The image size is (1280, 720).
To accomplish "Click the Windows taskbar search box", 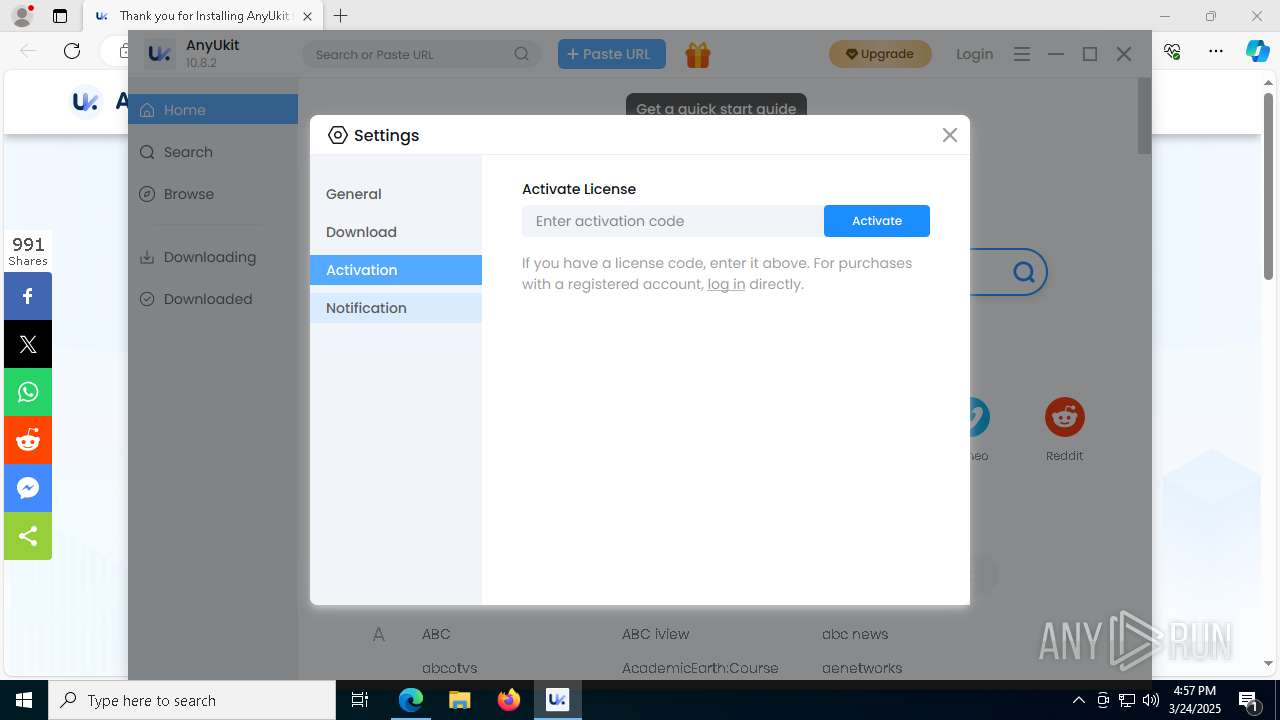I will (x=192, y=700).
